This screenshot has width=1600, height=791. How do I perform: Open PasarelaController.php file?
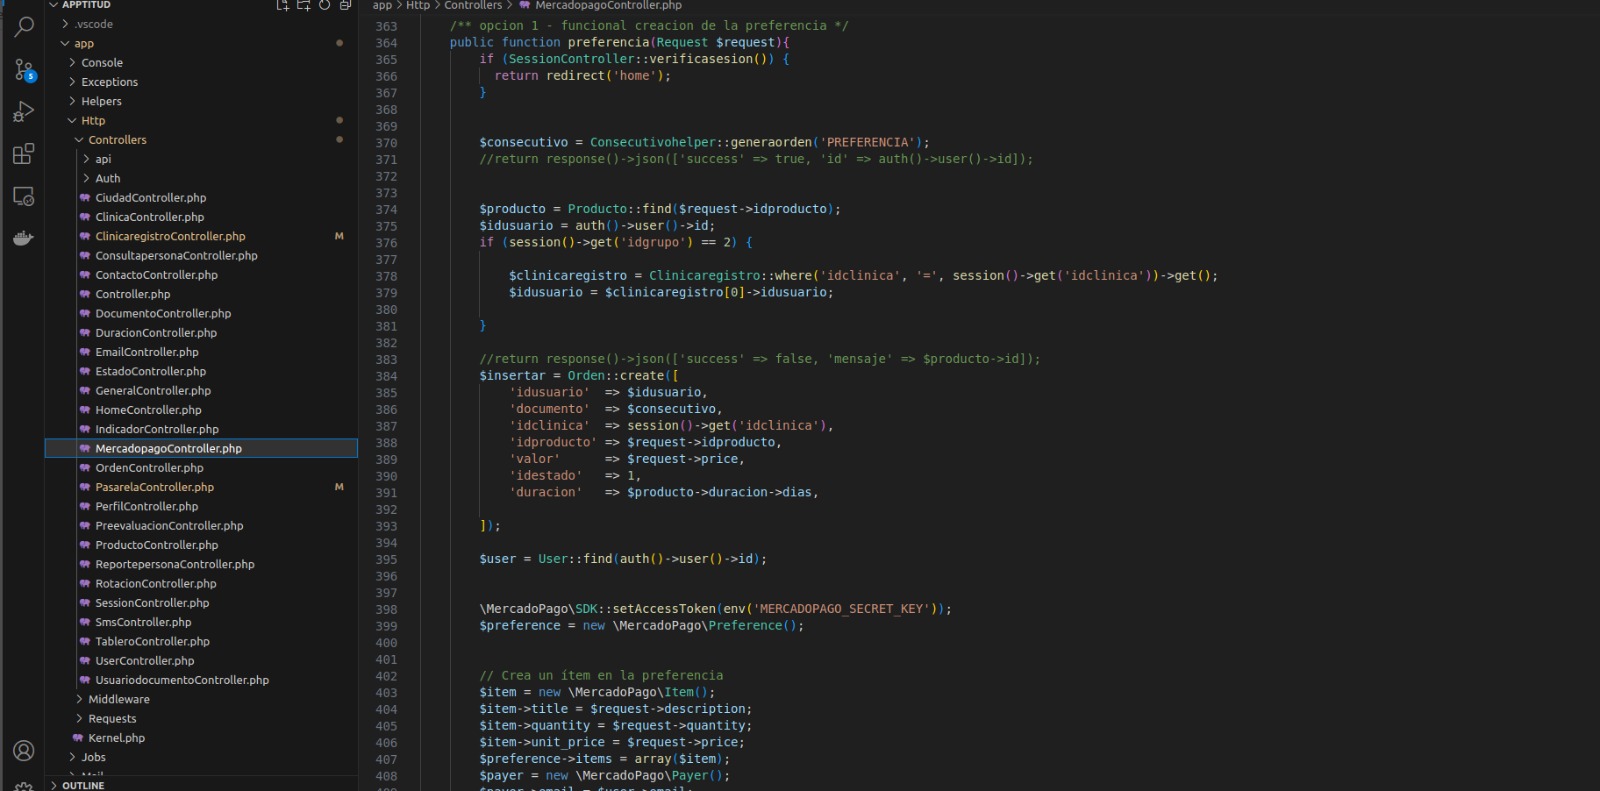coord(154,487)
